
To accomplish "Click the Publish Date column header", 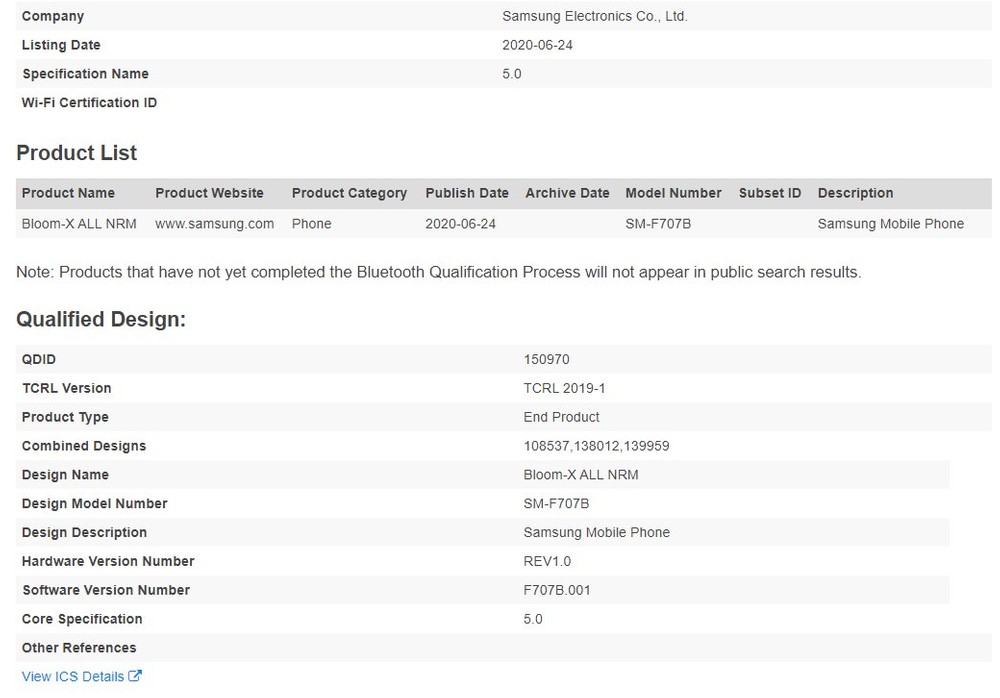I will click(x=467, y=193).
